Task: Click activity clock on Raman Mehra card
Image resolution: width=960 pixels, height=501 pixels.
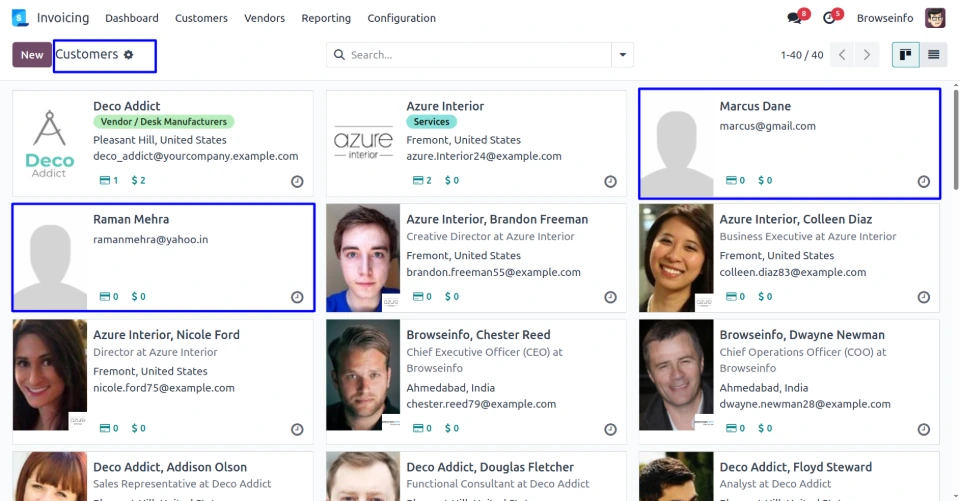Action: (x=297, y=297)
